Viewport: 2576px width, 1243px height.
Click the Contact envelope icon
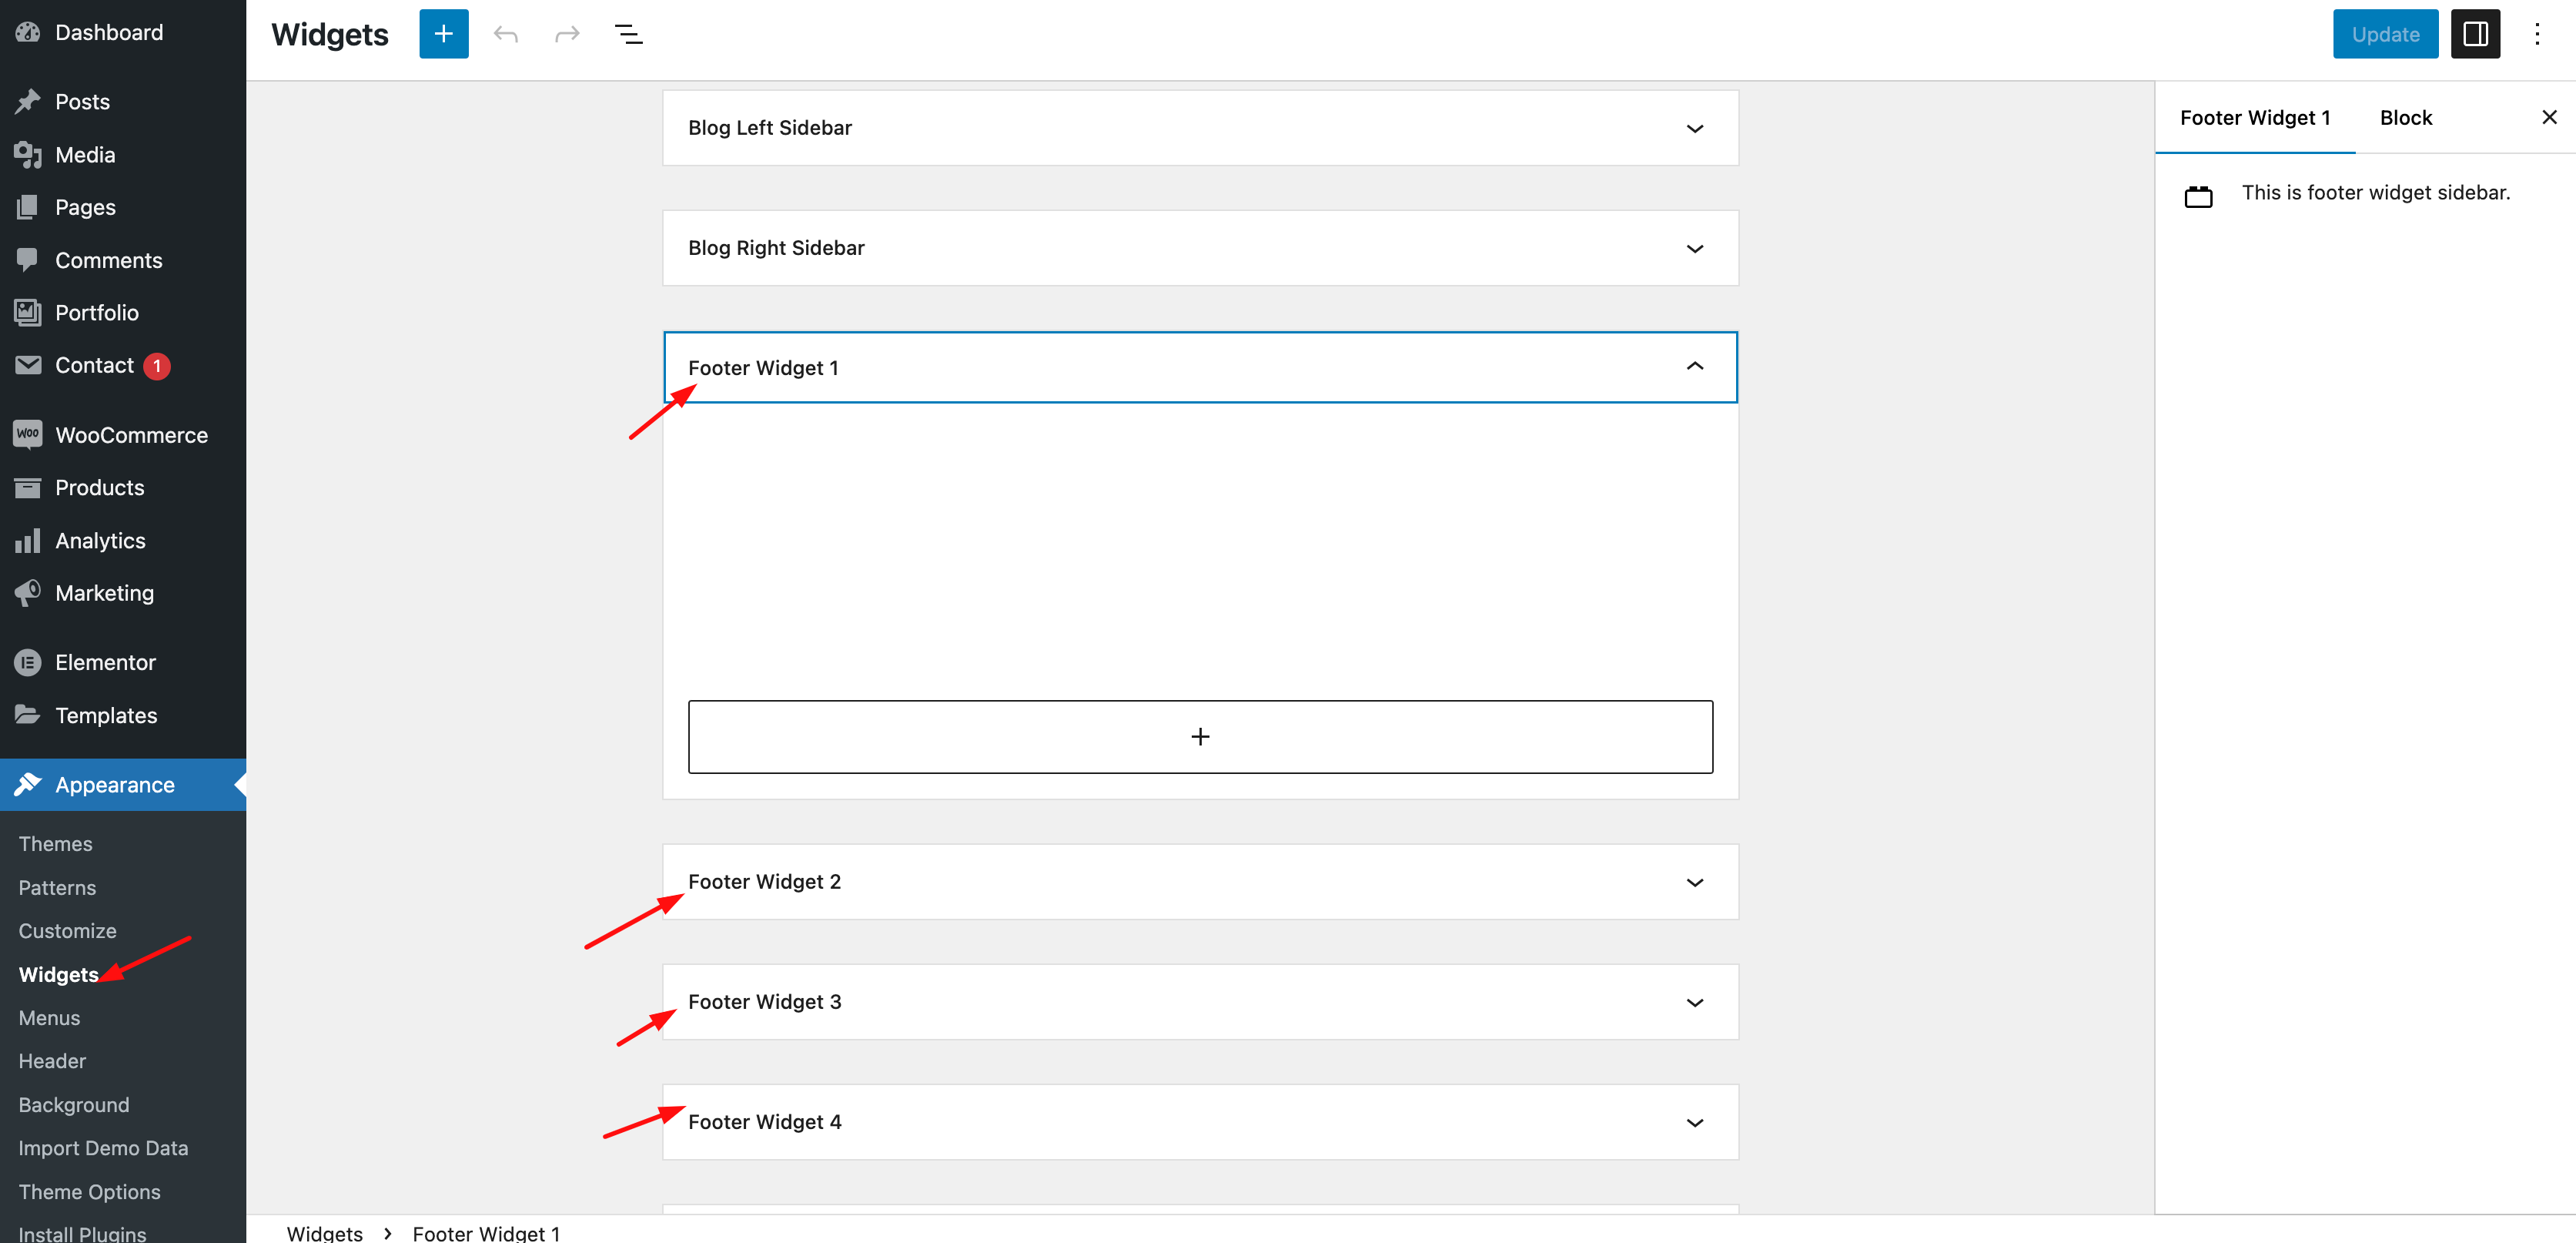coord(28,364)
